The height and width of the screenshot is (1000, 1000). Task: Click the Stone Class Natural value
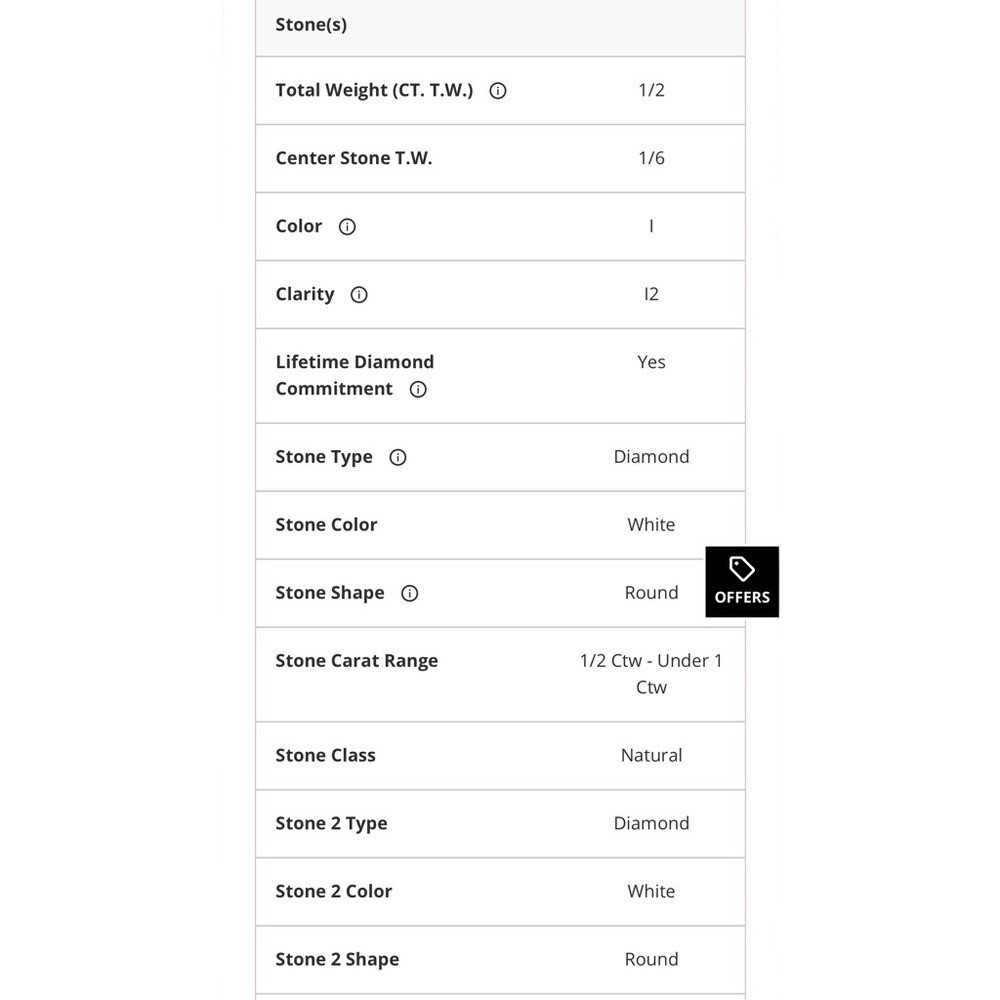tap(651, 755)
